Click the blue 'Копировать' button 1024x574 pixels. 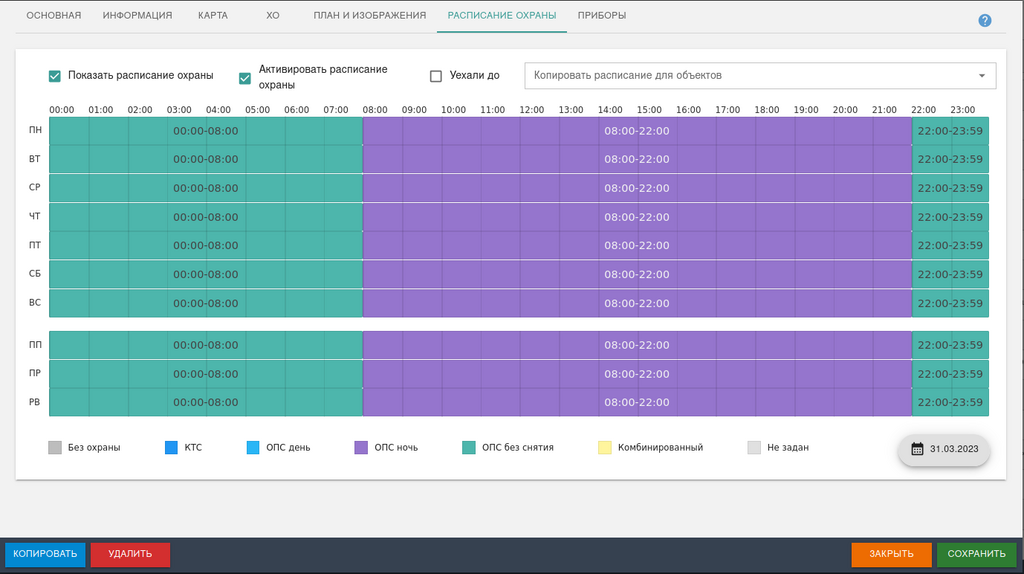click(45, 554)
